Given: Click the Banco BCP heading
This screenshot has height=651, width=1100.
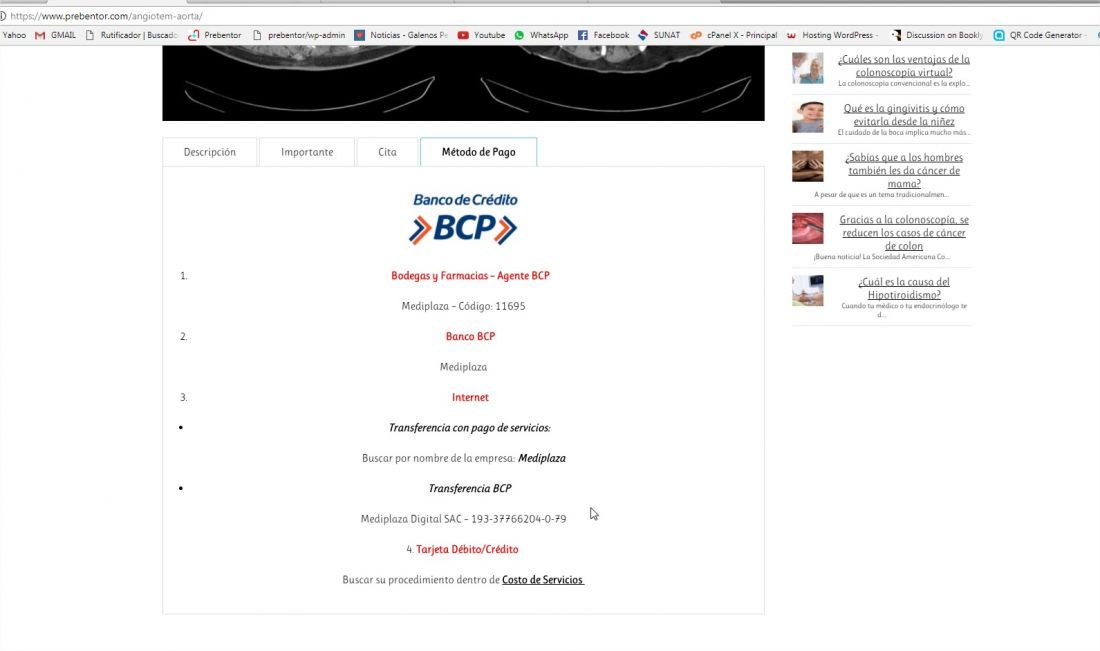Looking at the screenshot, I should (x=470, y=337).
